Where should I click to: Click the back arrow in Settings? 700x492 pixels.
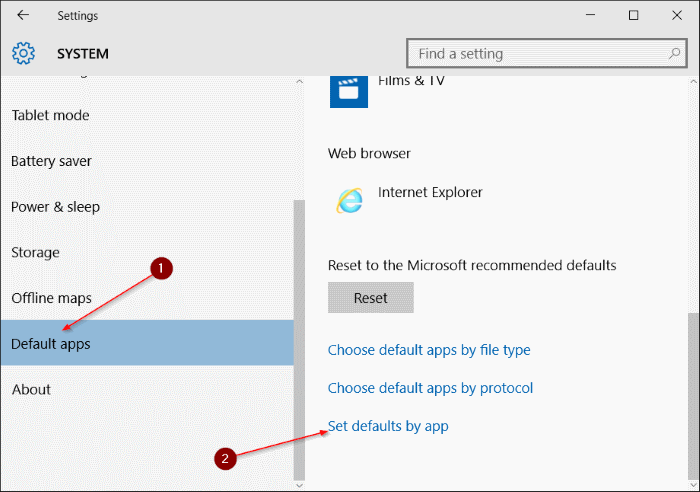(x=23, y=15)
